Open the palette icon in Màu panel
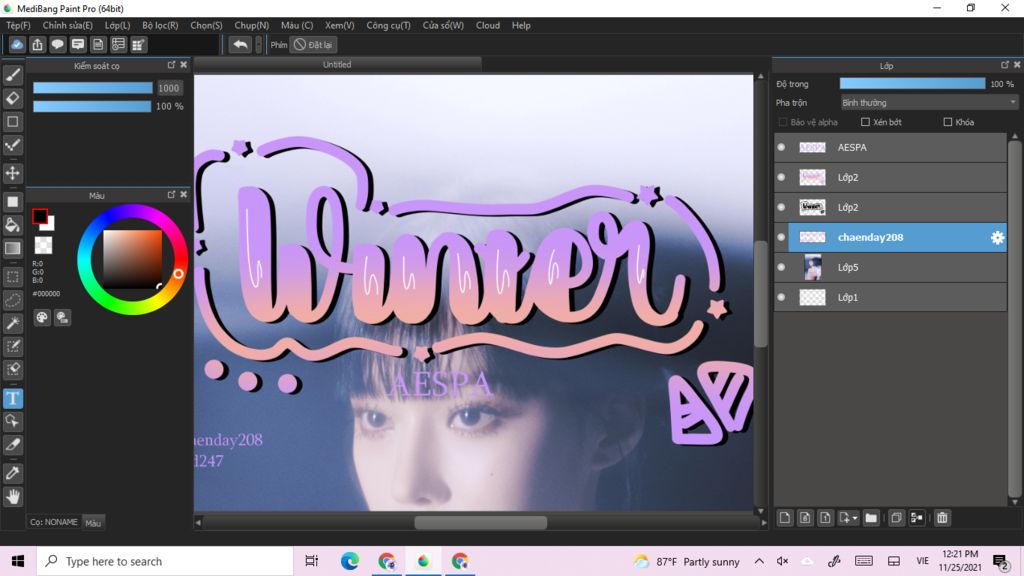The height and width of the screenshot is (576, 1024). pos(42,317)
